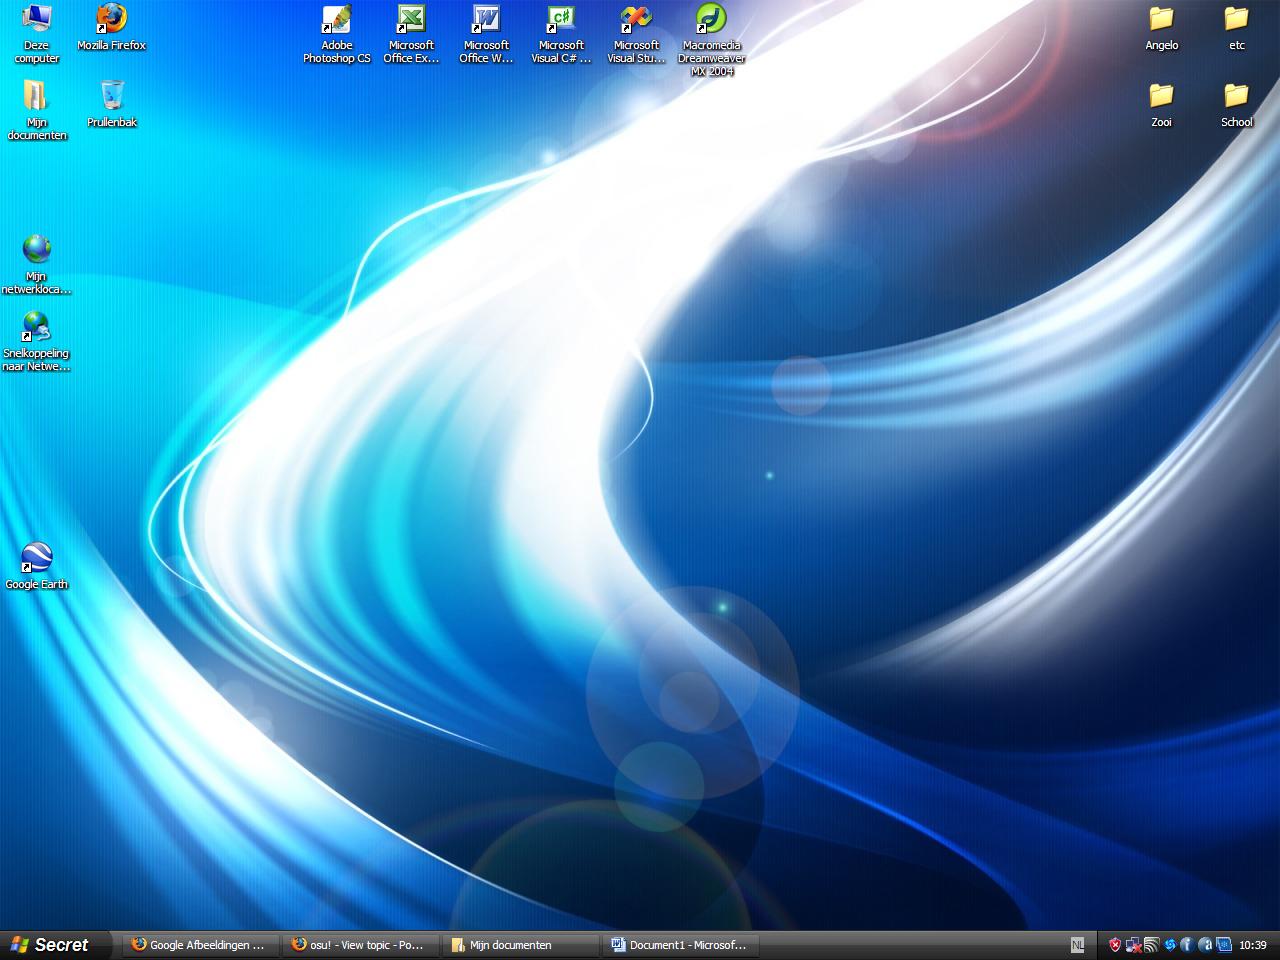Open Snelkoppeling naar Netwerk shortcut
1280x960 pixels.
(37, 341)
